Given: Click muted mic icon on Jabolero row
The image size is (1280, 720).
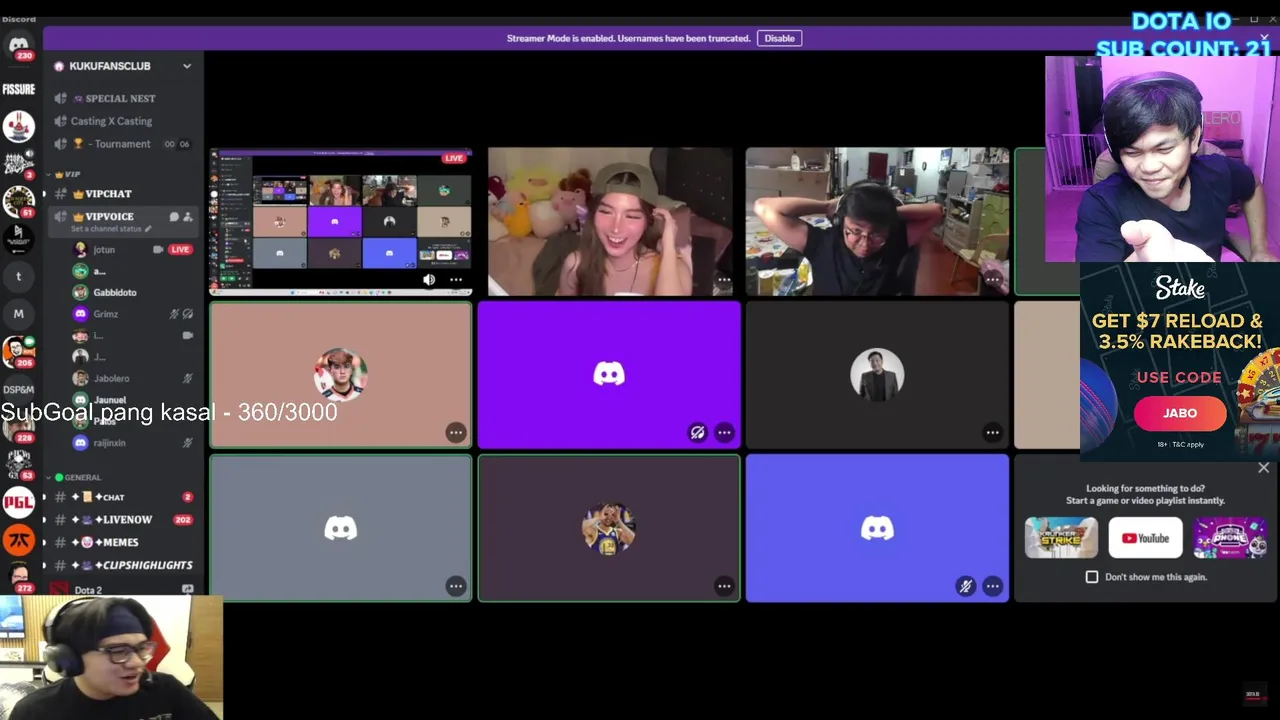Looking at the screenshot, I should [188, 379].
